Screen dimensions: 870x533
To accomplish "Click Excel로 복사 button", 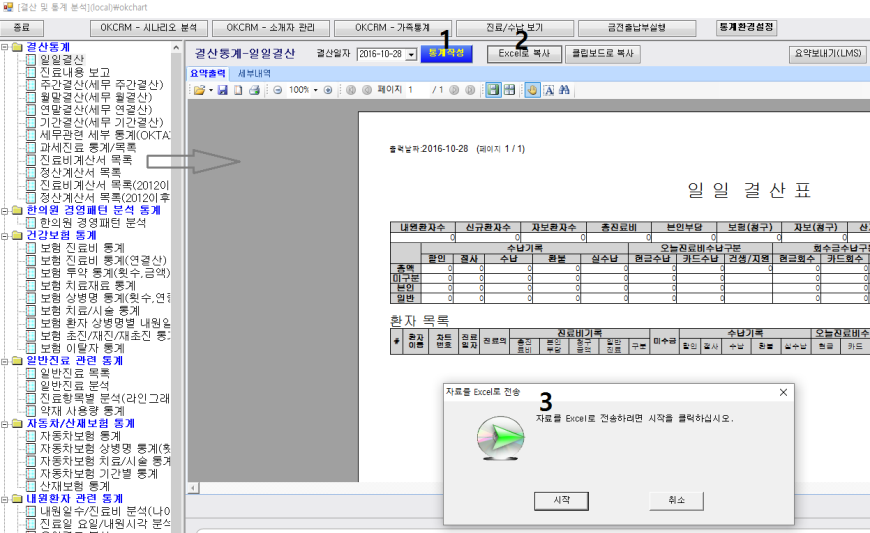I will click(524, 54).
